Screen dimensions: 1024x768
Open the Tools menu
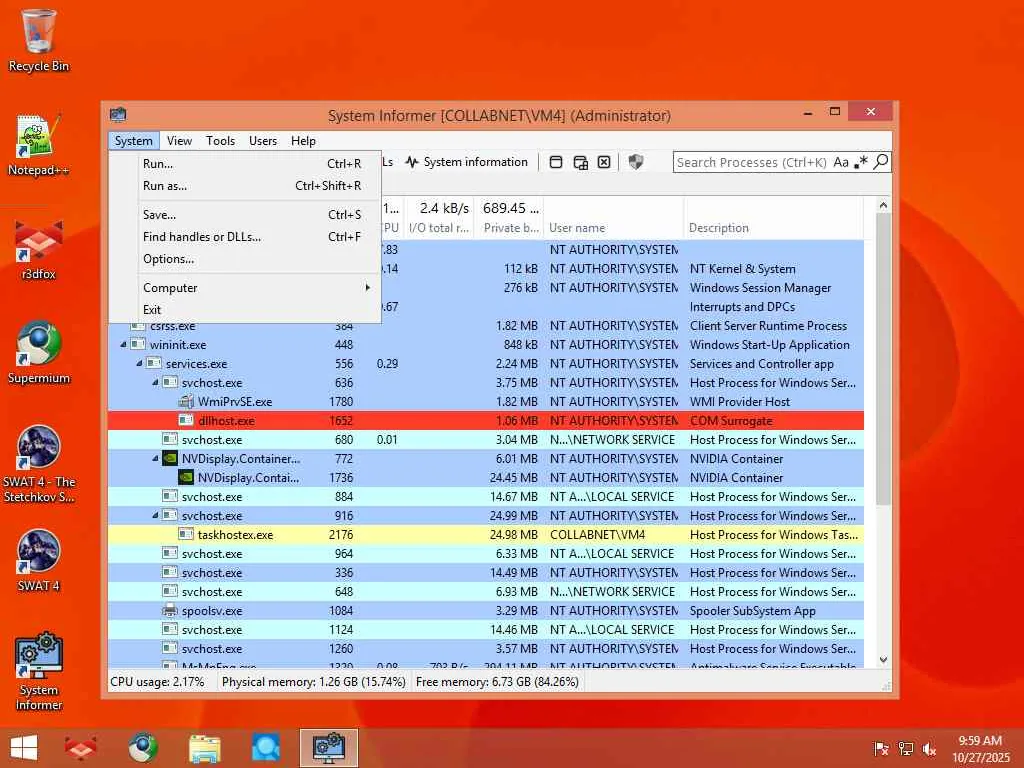220,140
